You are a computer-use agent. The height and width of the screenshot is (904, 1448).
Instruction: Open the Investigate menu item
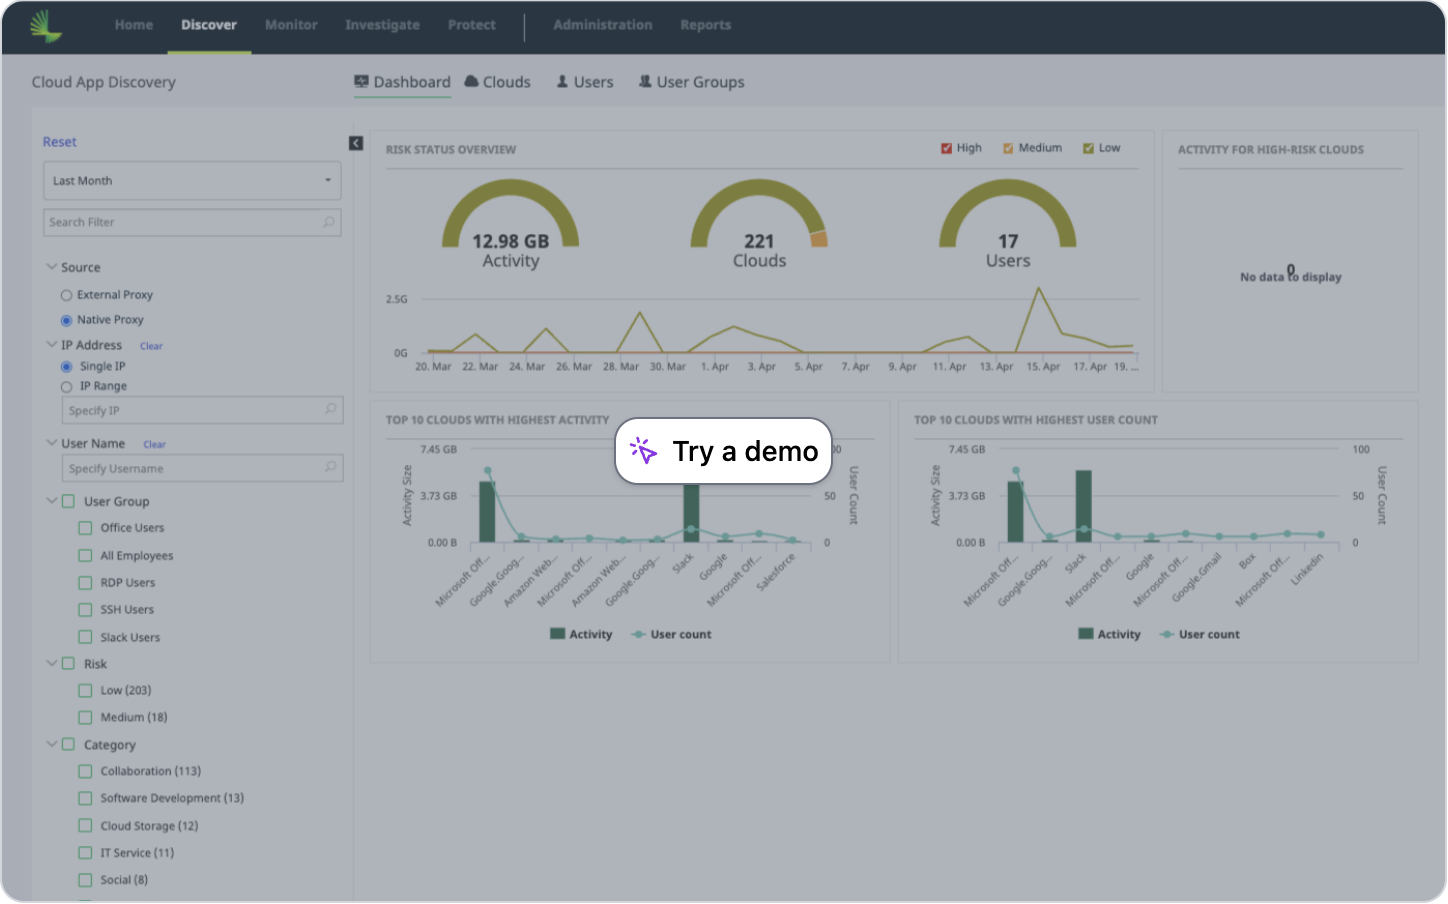coord(382,25)
